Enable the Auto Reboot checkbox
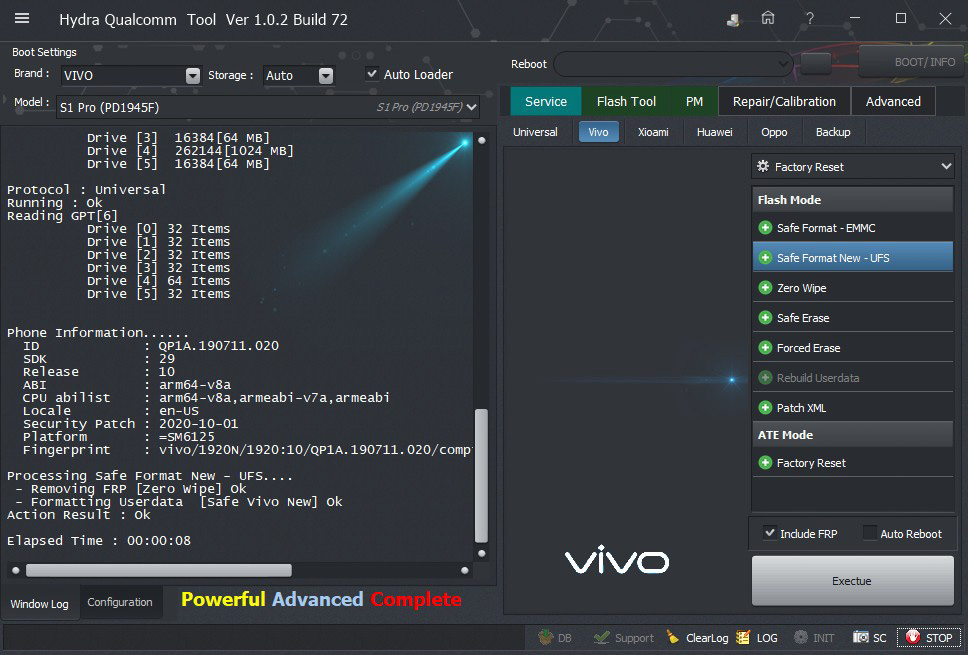Viewport: 968px width, 655px height. [869, 533]
